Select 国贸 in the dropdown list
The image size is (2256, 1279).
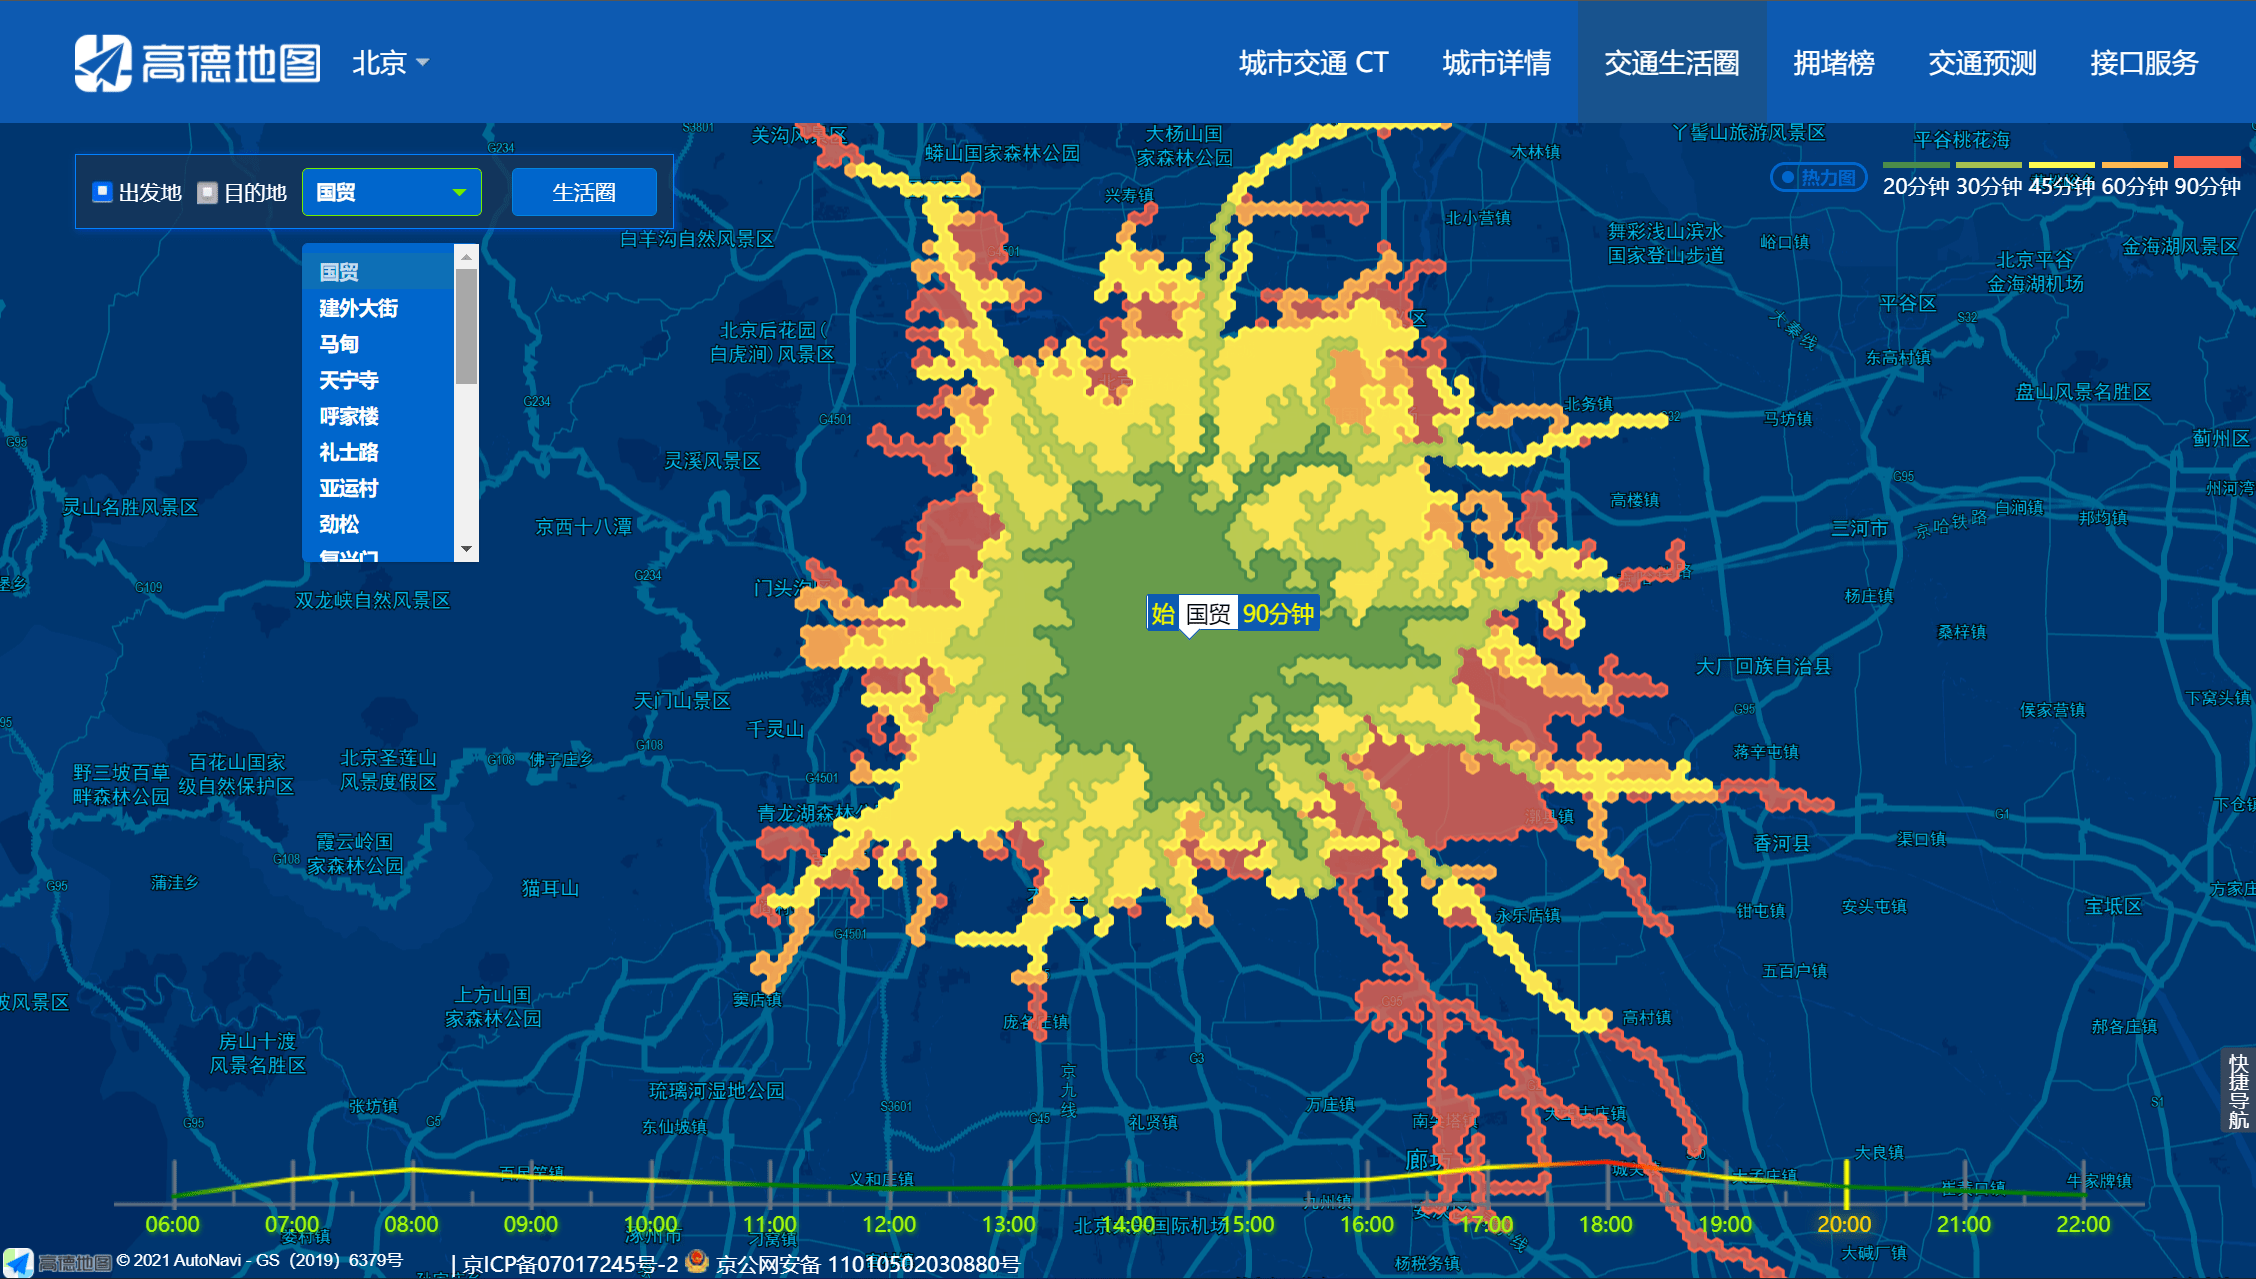point(378,272)
